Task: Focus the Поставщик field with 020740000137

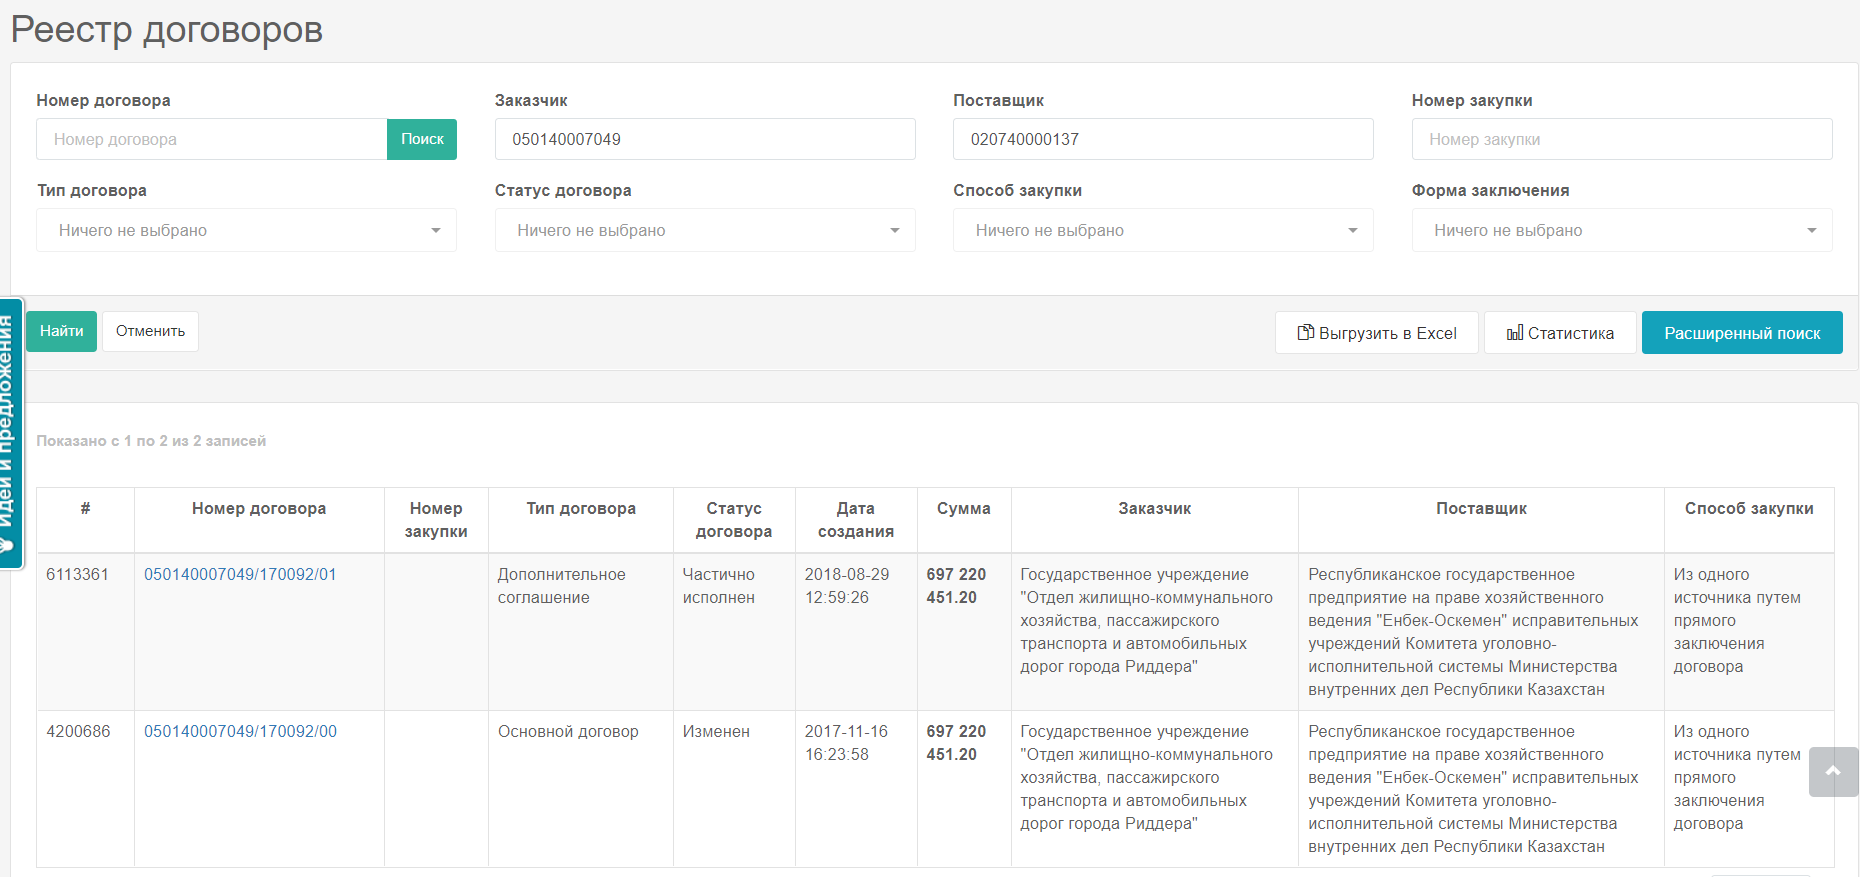Action: (1163, 139)
